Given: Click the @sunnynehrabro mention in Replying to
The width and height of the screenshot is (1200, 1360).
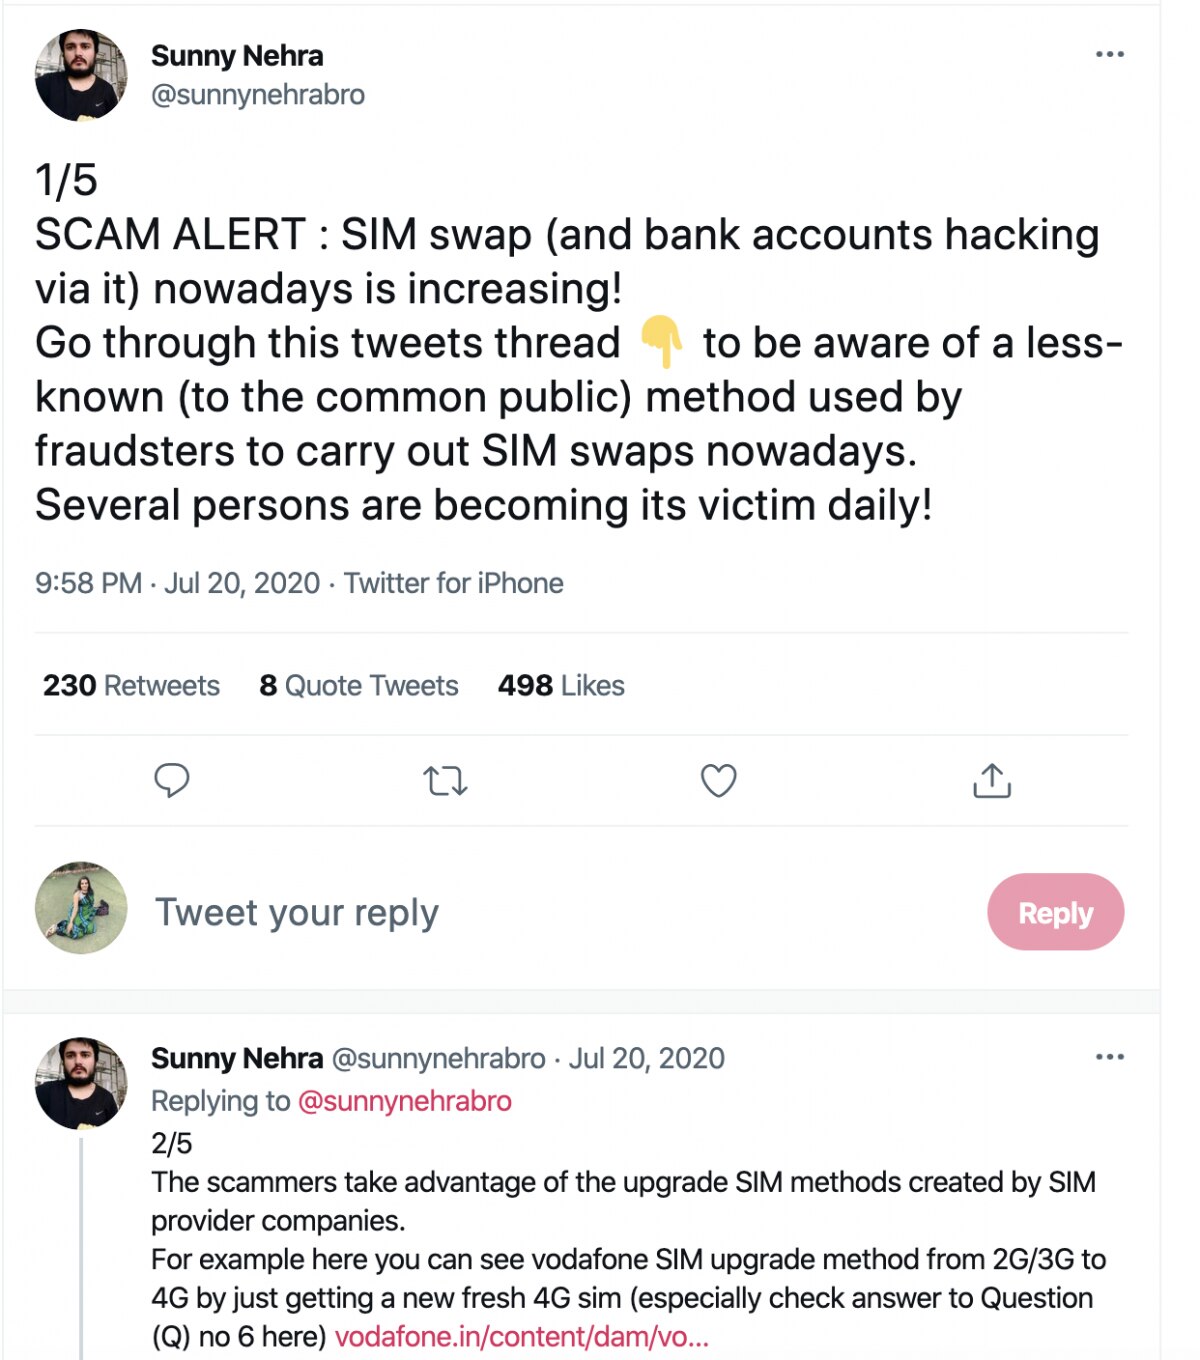Looking at the screenshot, I should point(405,1101).
